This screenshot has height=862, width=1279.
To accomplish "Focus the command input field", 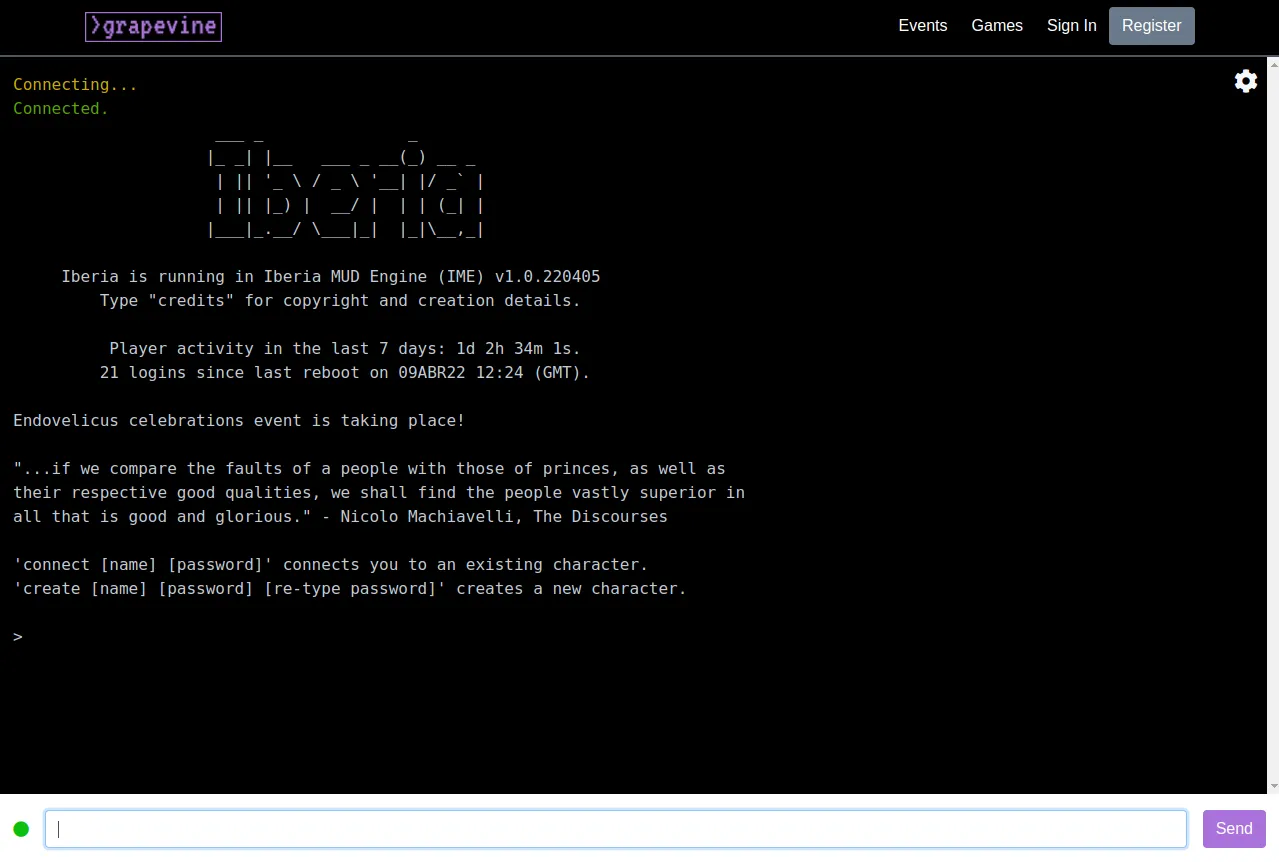I will pos(615,828).
